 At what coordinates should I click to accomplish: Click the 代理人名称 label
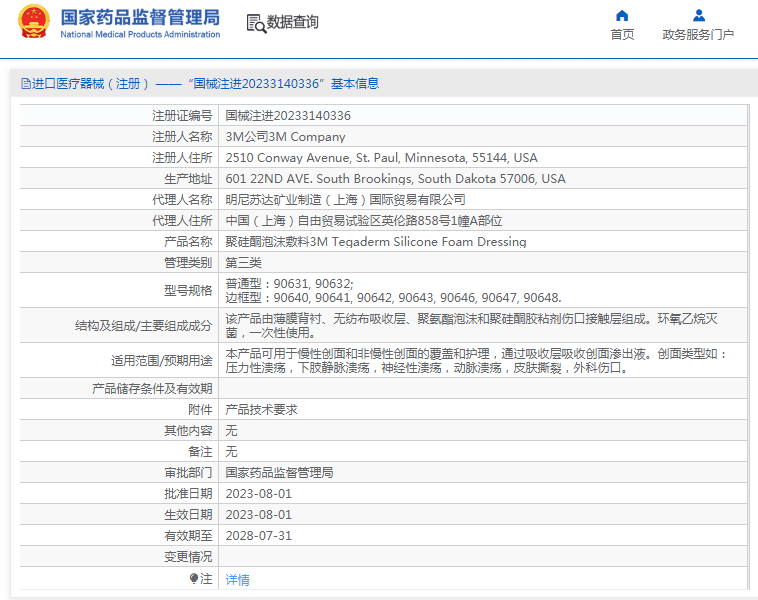pyautogui.click(x=182, y=200)
